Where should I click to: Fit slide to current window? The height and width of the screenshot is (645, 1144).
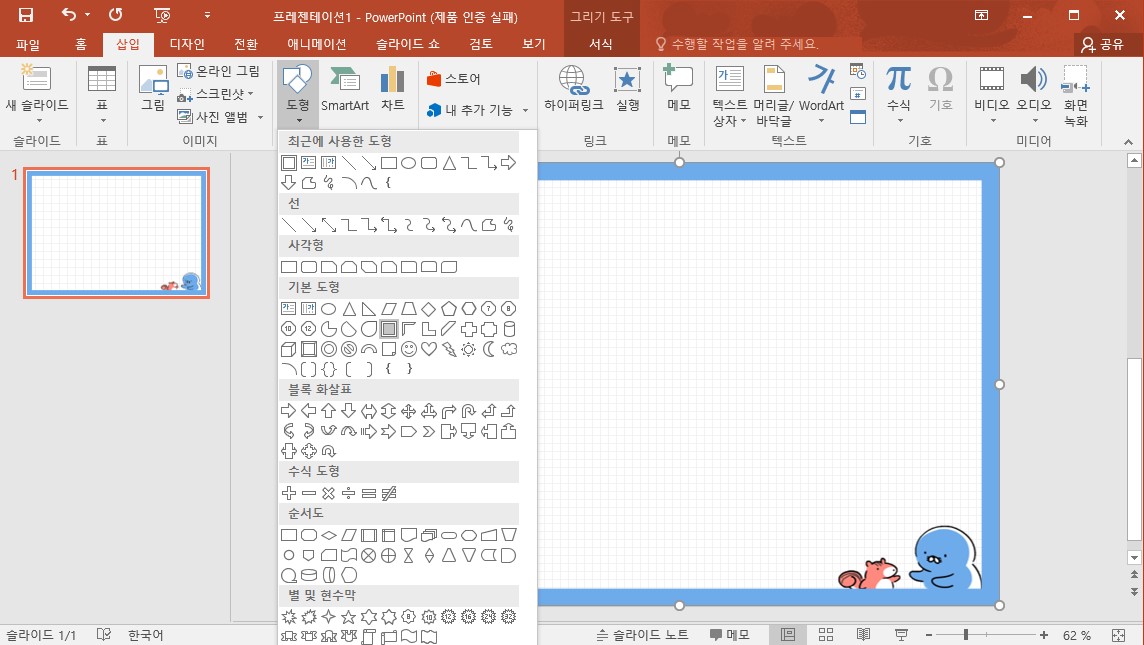(x=1118, y=635)
